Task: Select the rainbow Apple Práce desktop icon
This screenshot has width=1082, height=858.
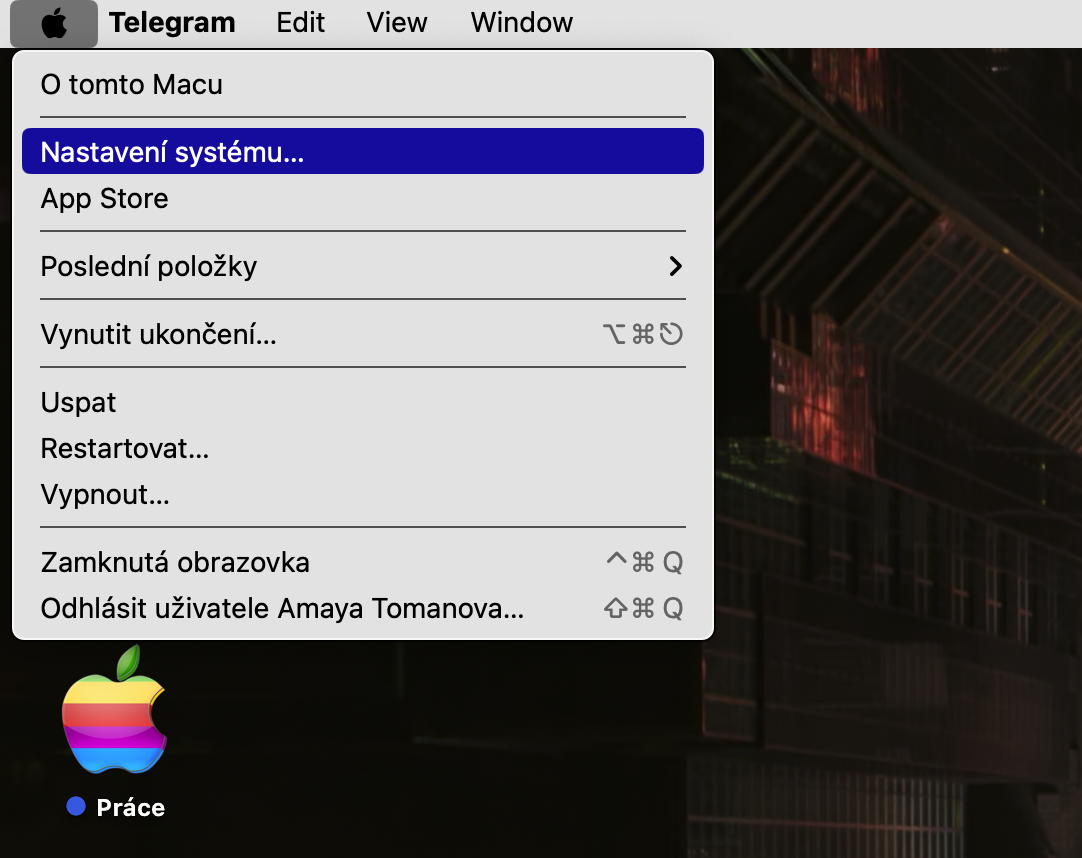Action: (115, 710)
